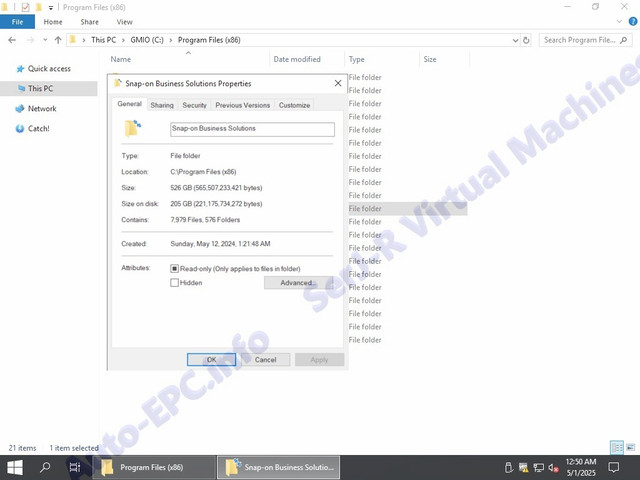Refresh the Program Files (x86) folder
Screen dimensions: 640x480
click(526, 40)
